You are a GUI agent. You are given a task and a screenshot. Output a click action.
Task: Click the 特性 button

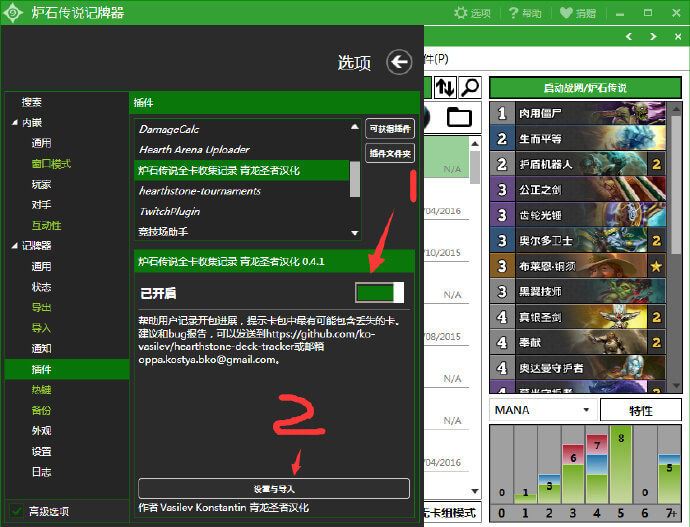[x=641, y=410]
